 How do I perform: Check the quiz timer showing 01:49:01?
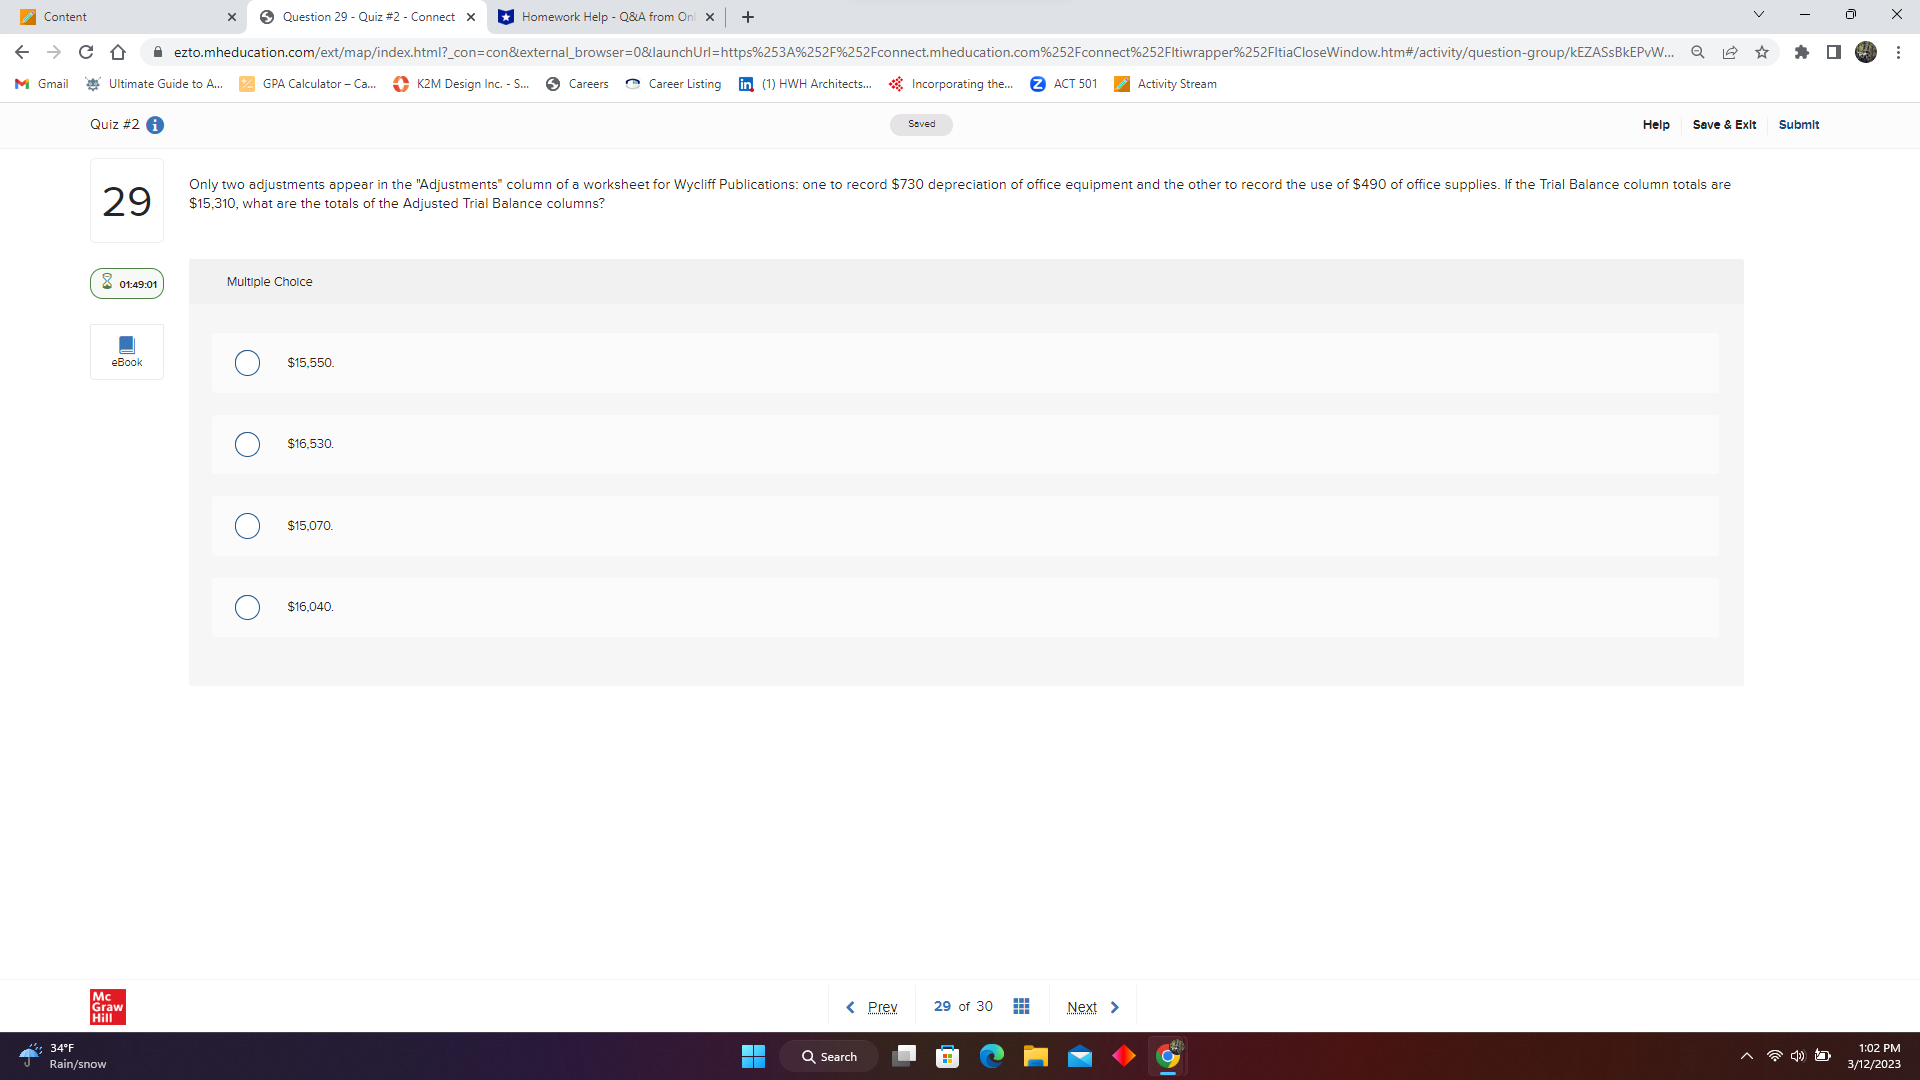(126, 283)
